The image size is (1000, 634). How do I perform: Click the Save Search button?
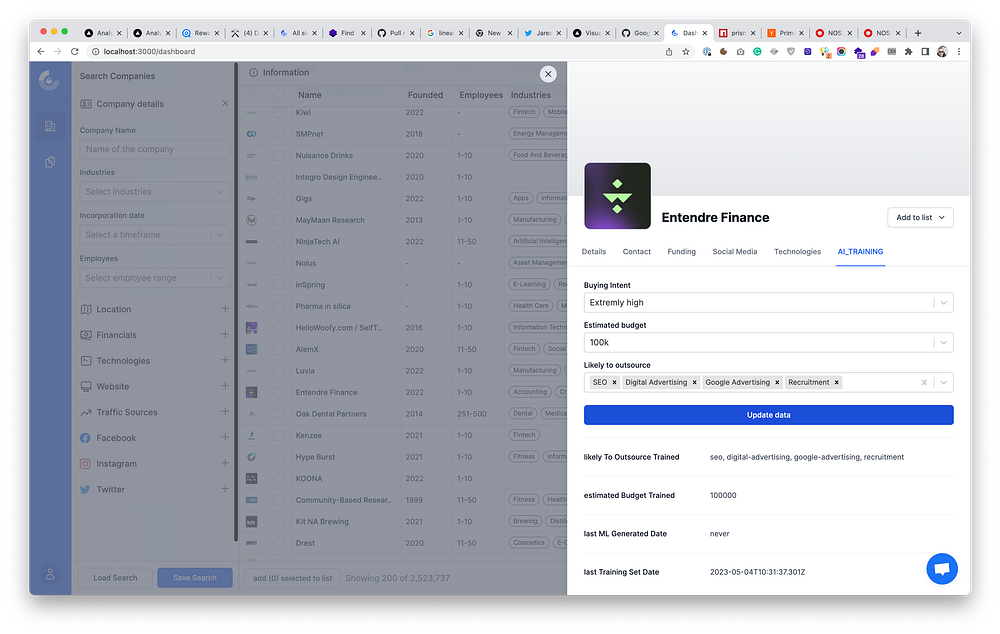click(x=195, y=577)
